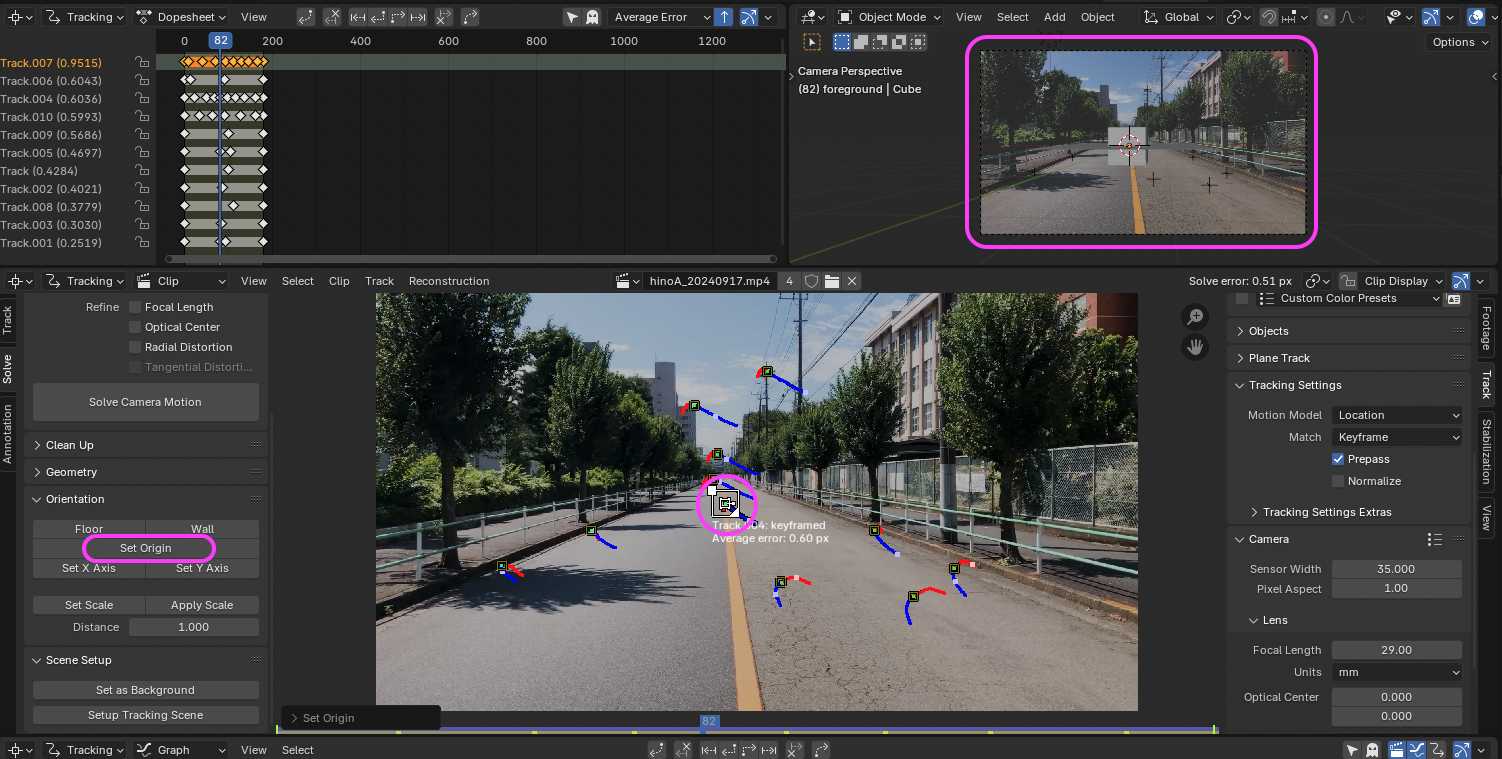
Task: Click the open folder icon beside hinoA_20240917.mp4
Action: (831, 281)
